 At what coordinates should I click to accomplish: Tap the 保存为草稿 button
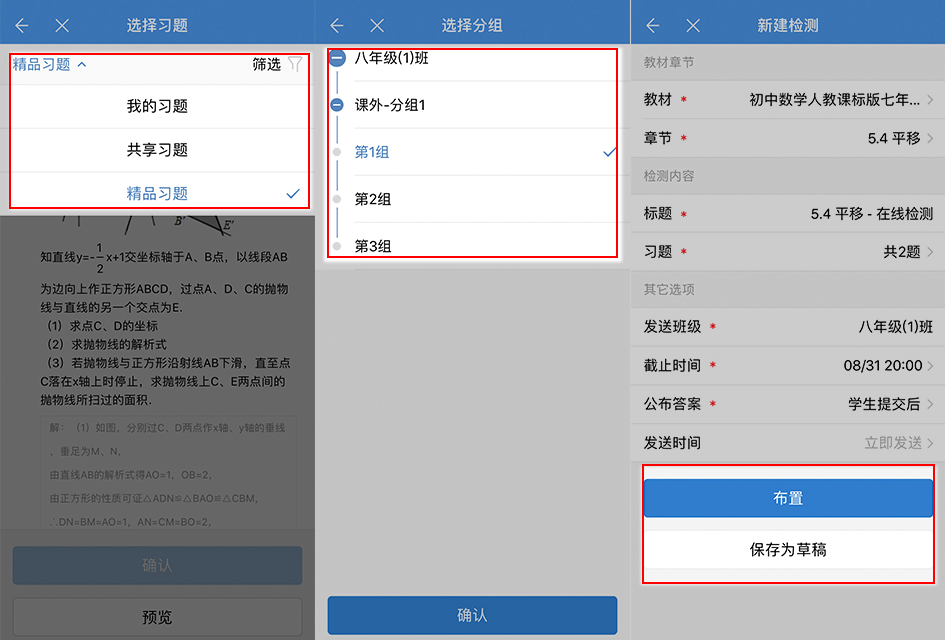[787, 549]
